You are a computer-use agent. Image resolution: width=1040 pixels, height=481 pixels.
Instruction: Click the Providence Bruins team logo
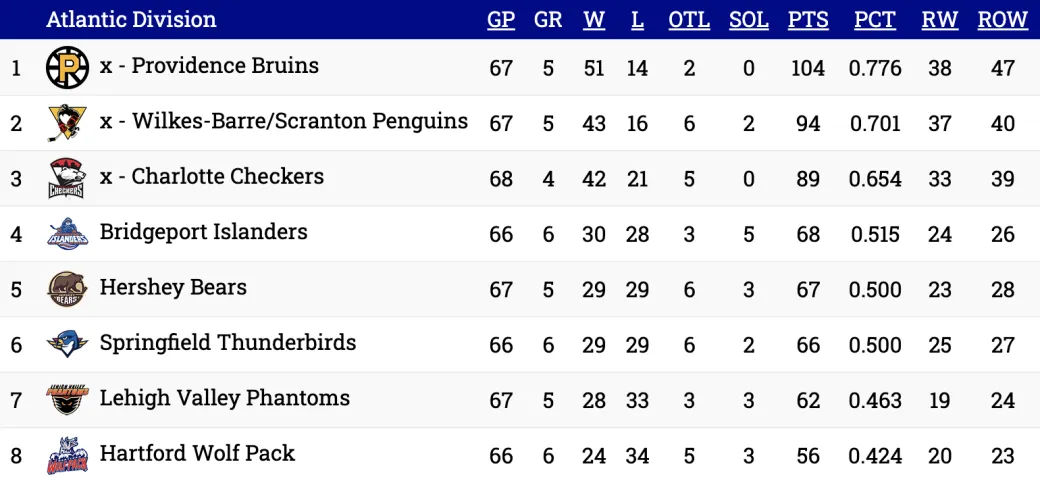click(x=67, y=68)
